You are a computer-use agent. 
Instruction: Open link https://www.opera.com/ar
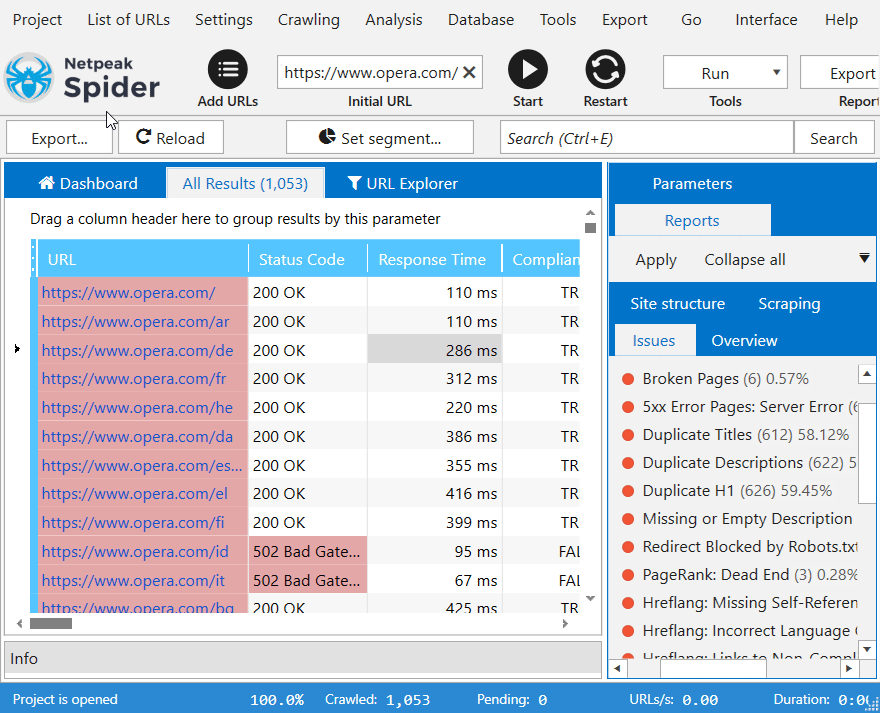[x=135, y=321]
